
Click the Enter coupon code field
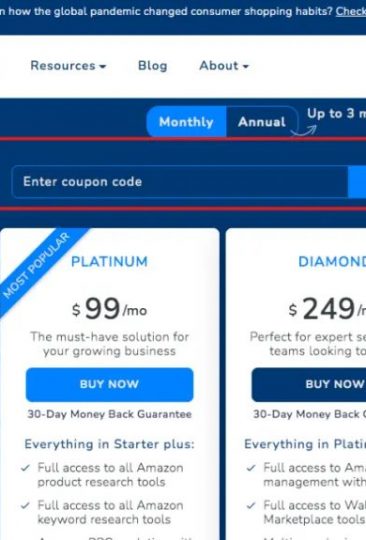point(179,182)
